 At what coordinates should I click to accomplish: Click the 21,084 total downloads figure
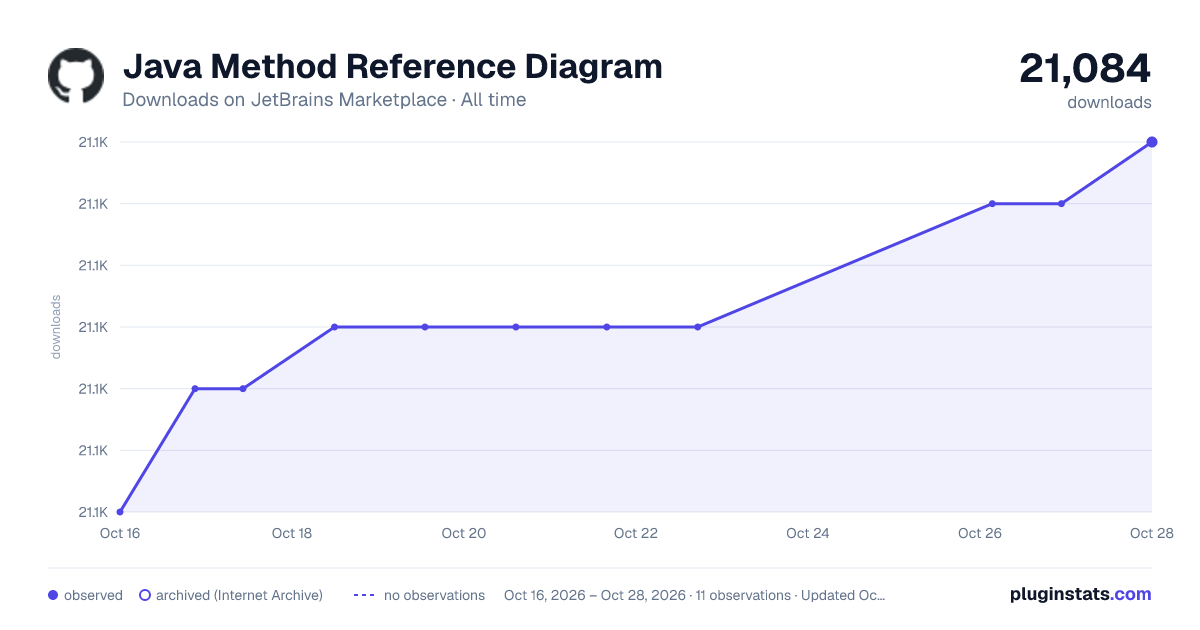coord(1085,68)
